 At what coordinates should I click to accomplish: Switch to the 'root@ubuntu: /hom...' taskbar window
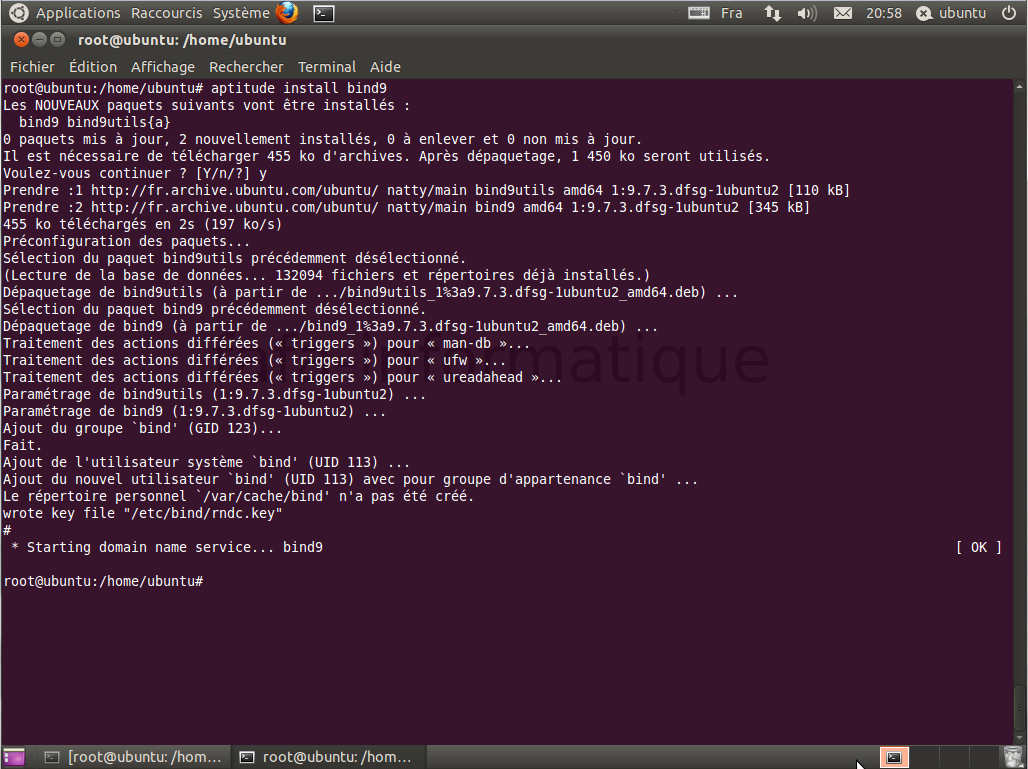(326, 757)
